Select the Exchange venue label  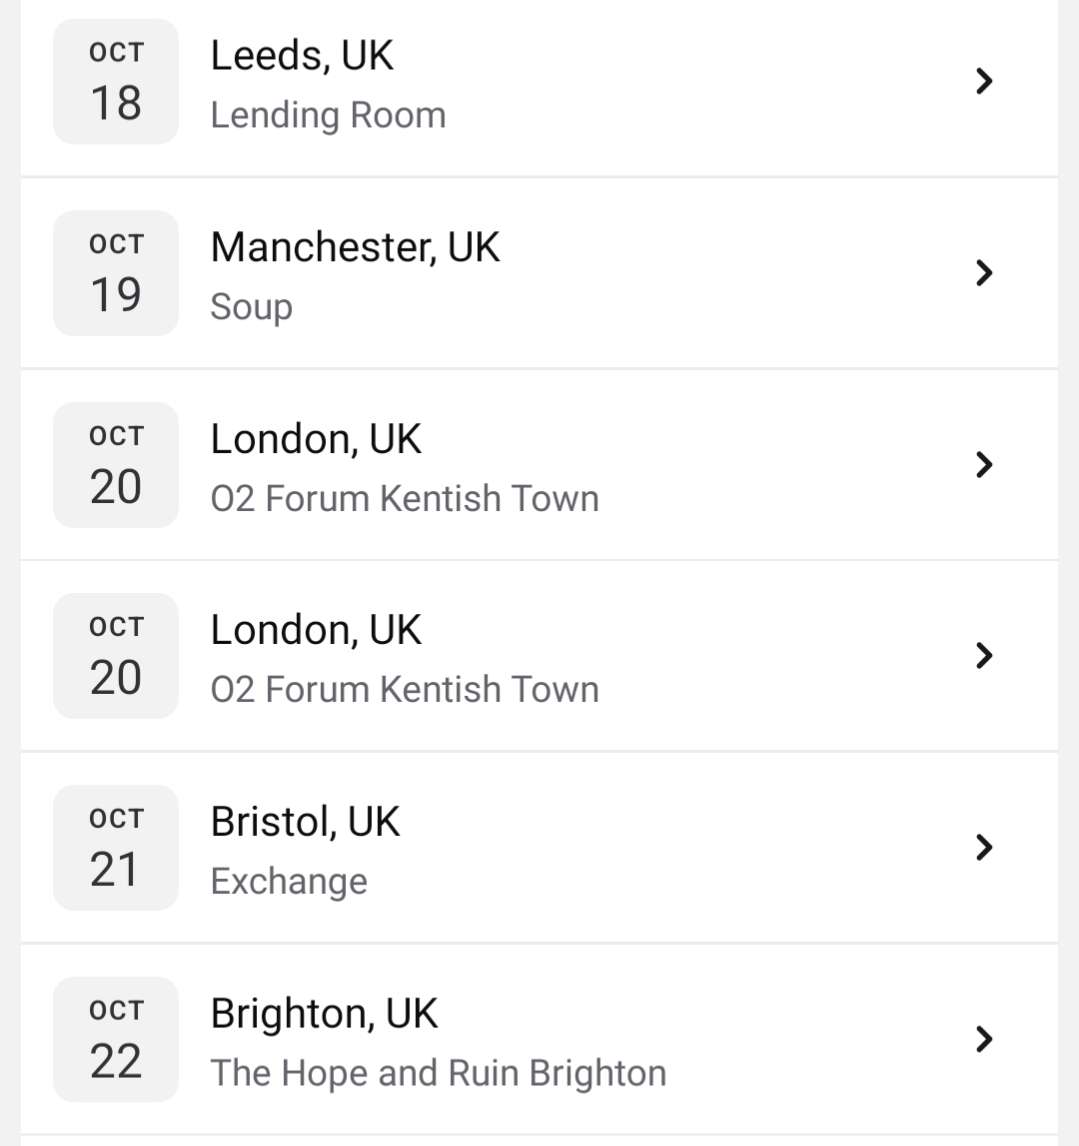click(289, 881)
